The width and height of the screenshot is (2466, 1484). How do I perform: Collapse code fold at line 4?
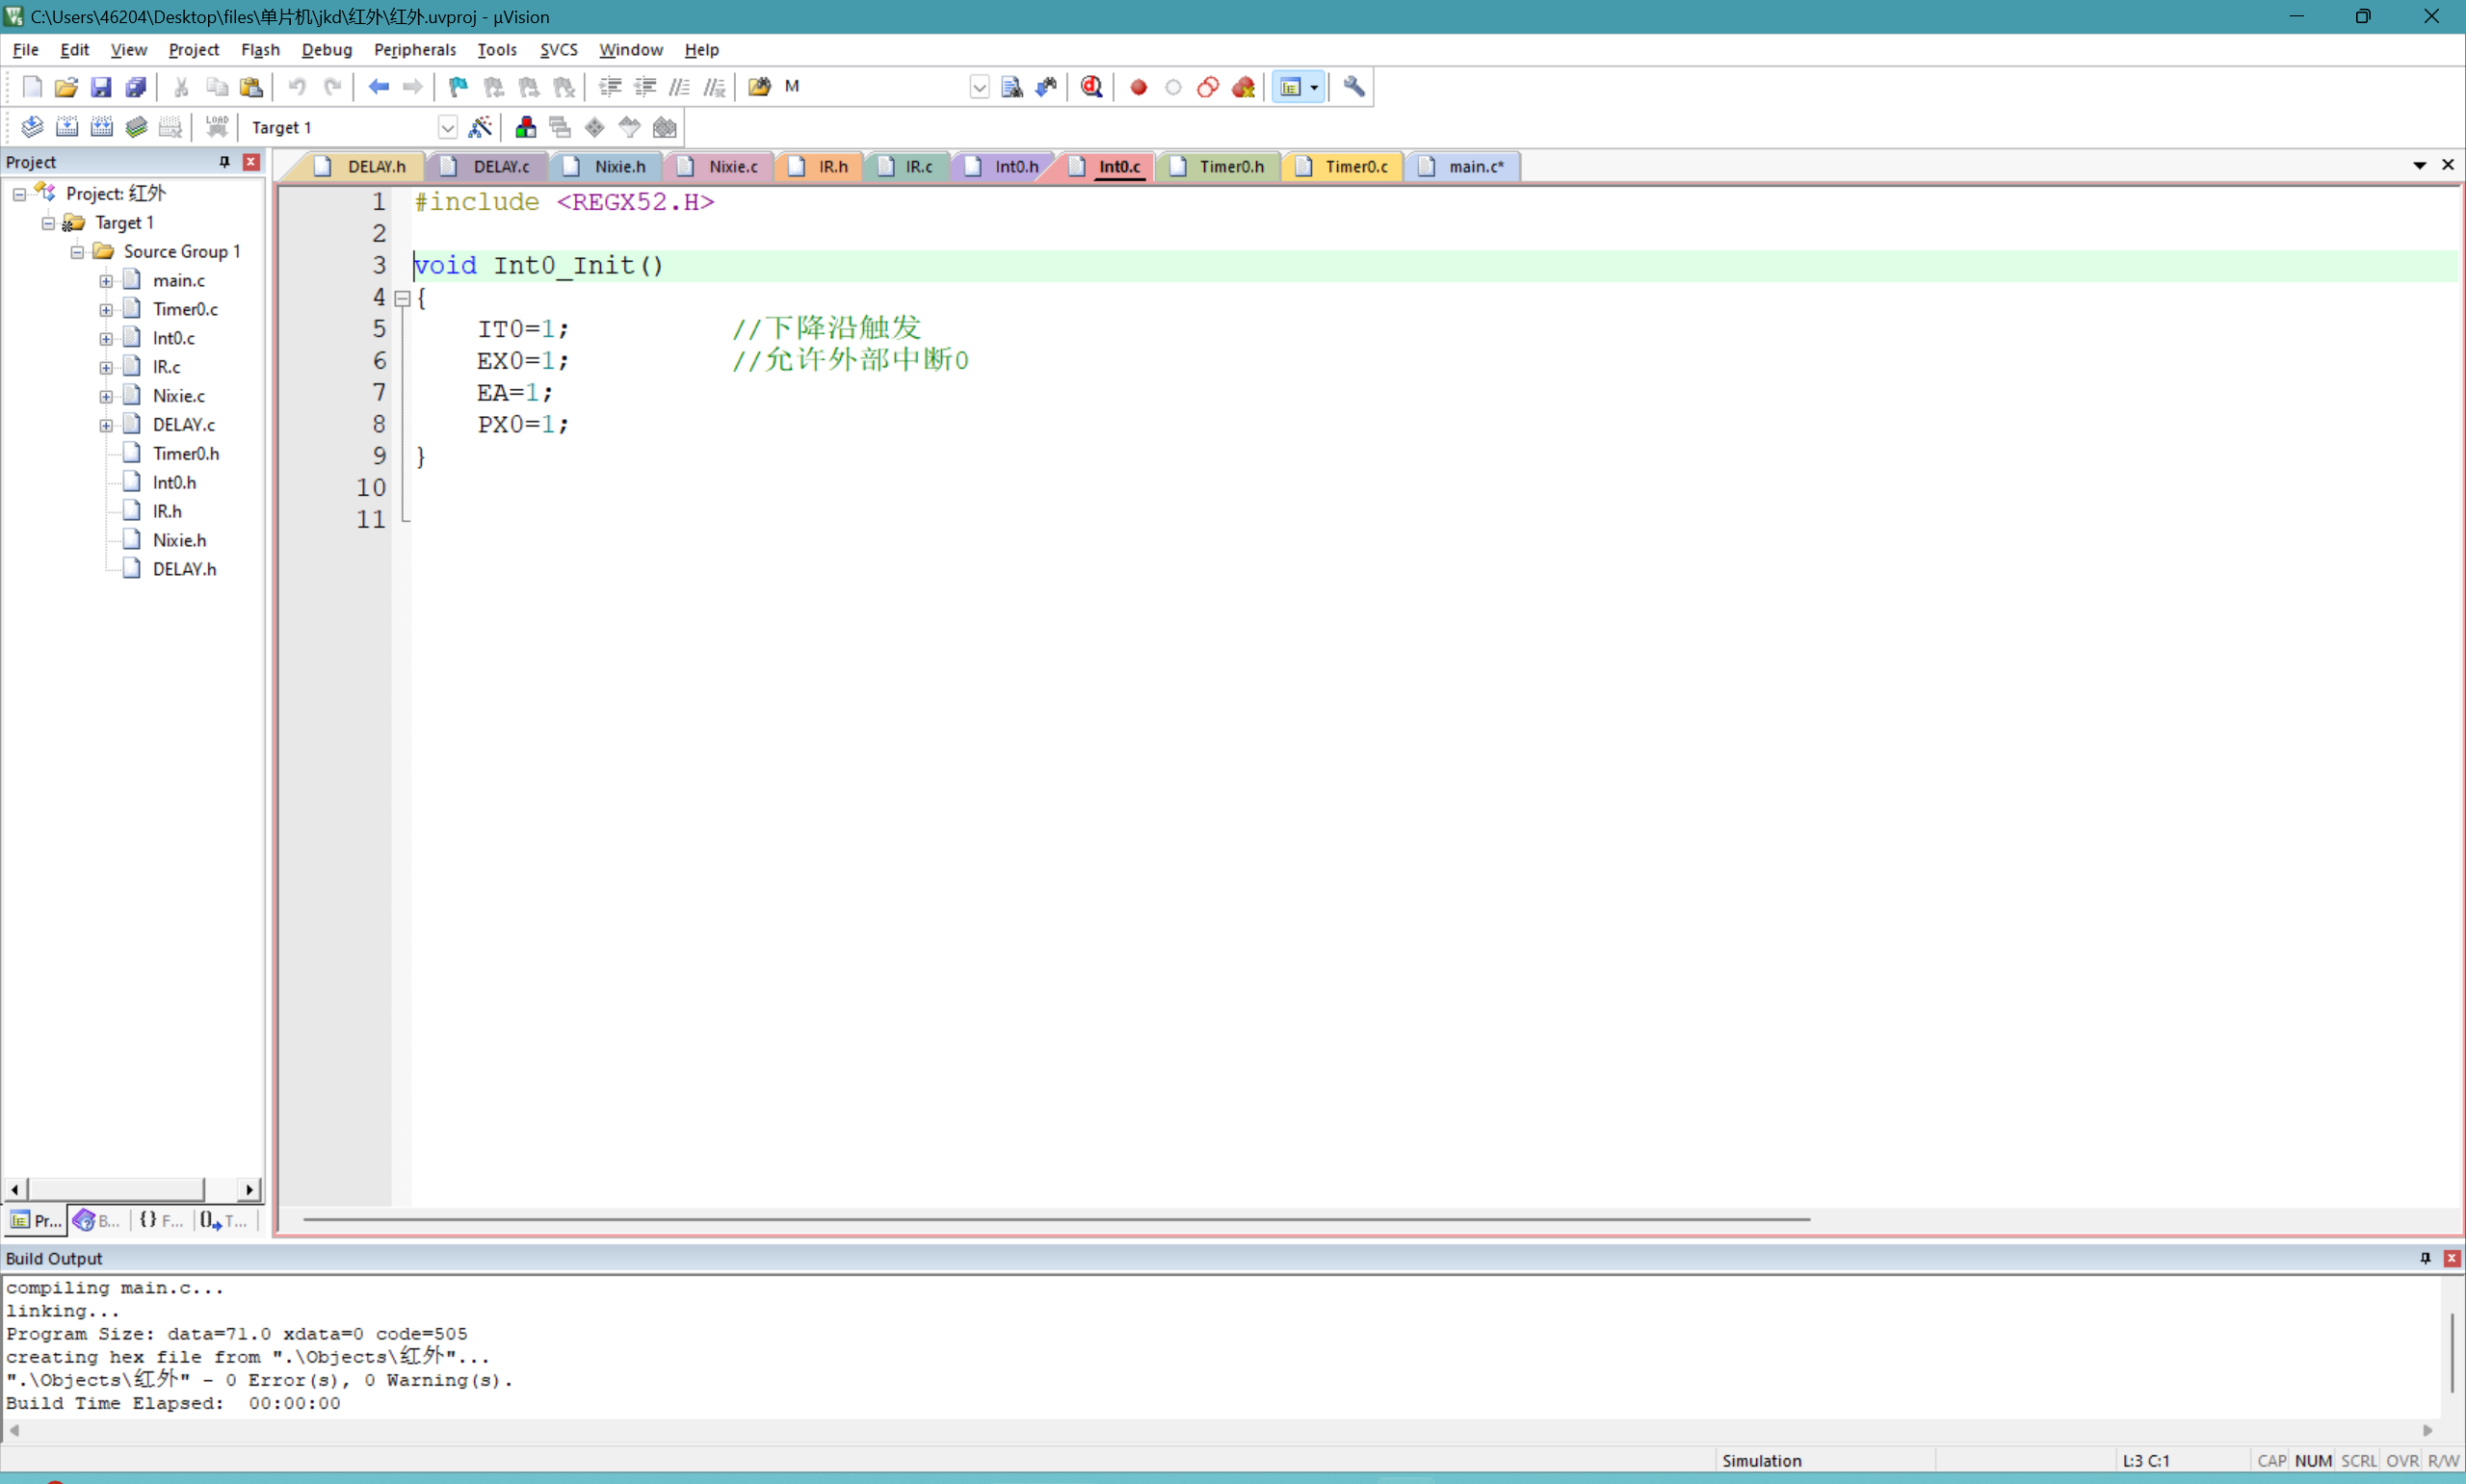point(402,298)
